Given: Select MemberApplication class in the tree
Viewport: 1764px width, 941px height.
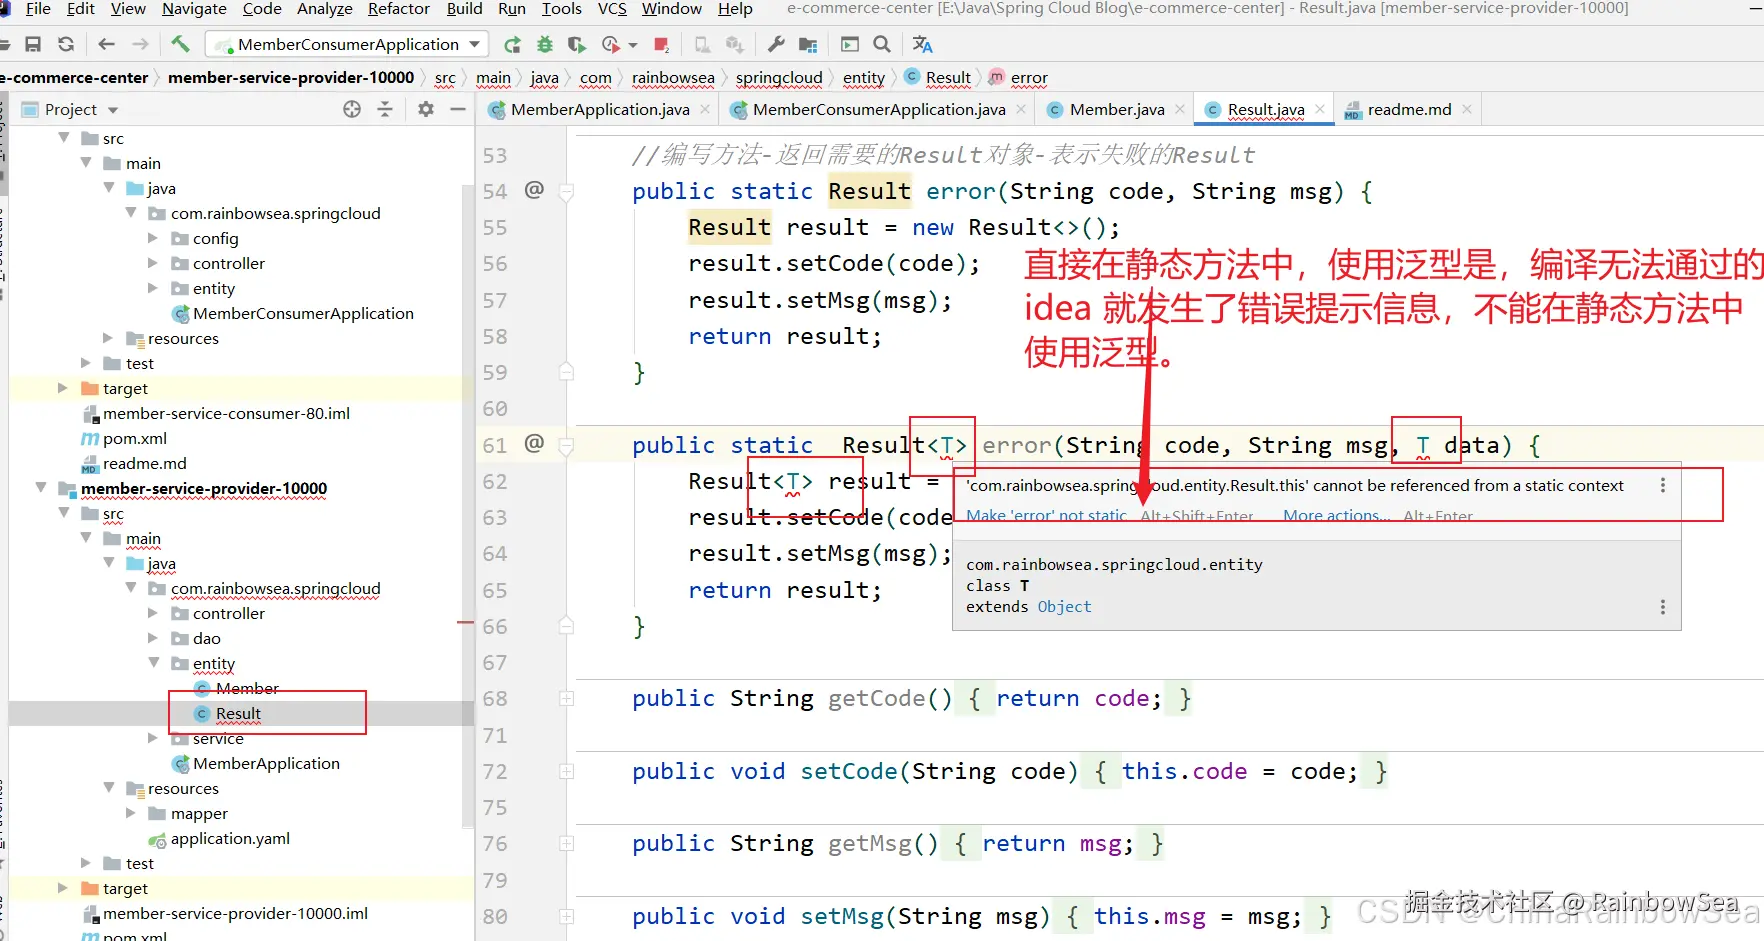Looking at the screenshot, I should point(266,763).
